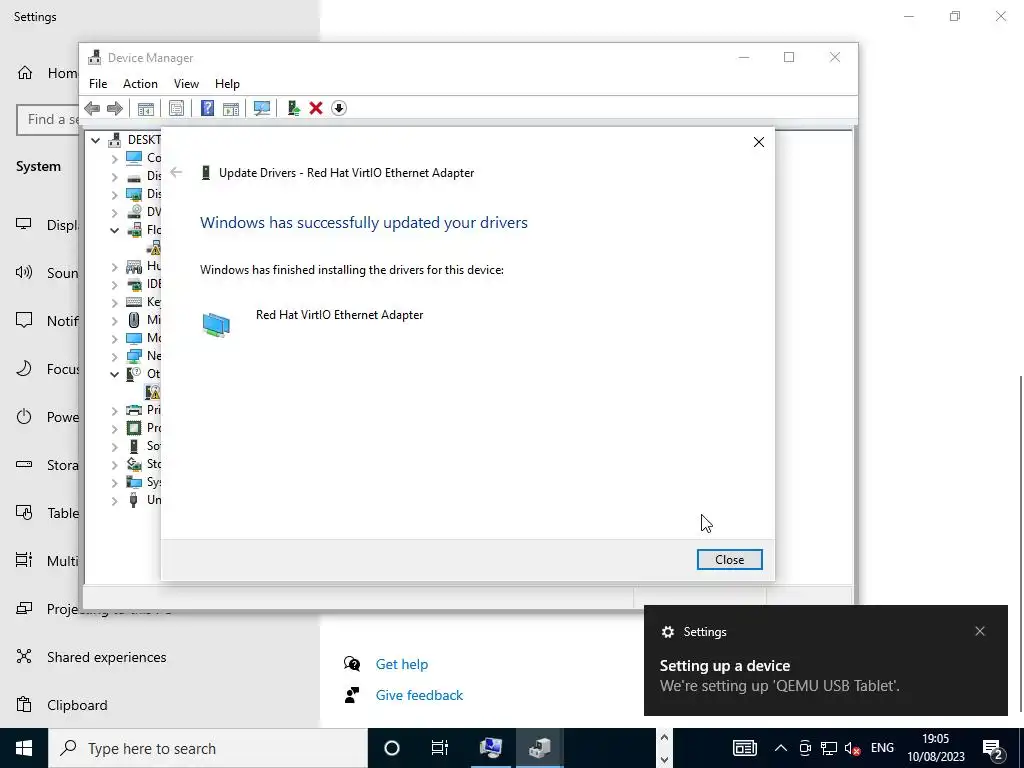Click the Start button on the taskbar
Viewport: 1024px width, 768px height.
coord(24,748)
